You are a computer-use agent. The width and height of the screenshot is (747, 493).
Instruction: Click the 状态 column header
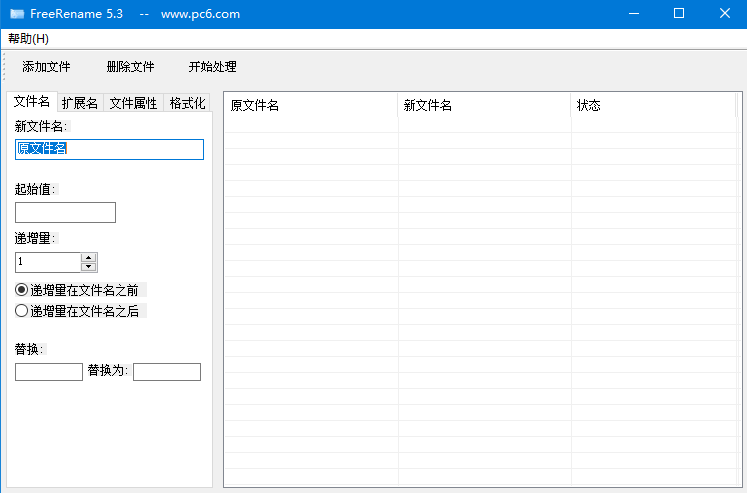click(652, 105)
